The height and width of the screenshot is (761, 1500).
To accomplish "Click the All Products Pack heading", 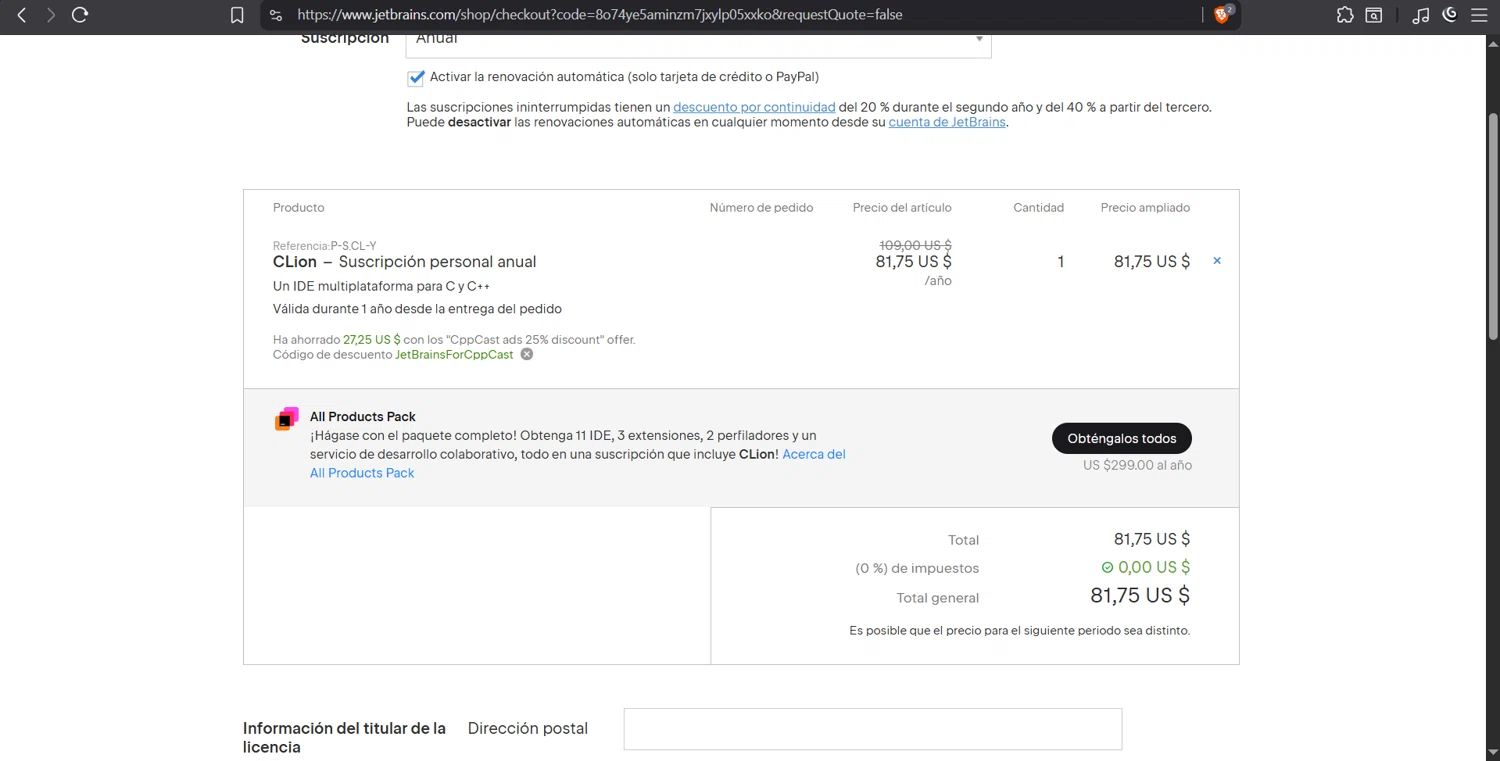I will 363,417.
